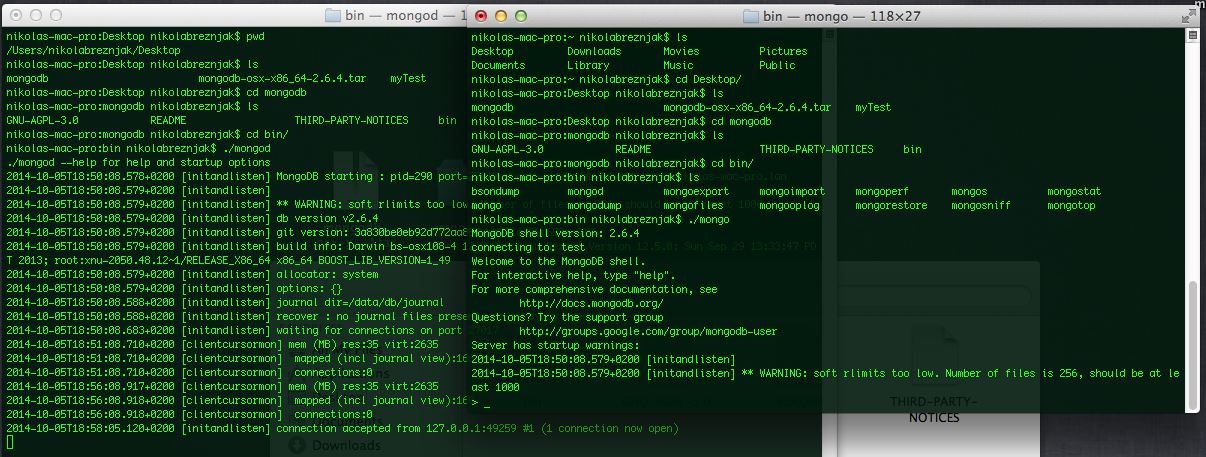Click 'Pictures' in the mongo window home listing
Image resolution: width=1206 pixels, height=457 pixels.
[783, 51]
